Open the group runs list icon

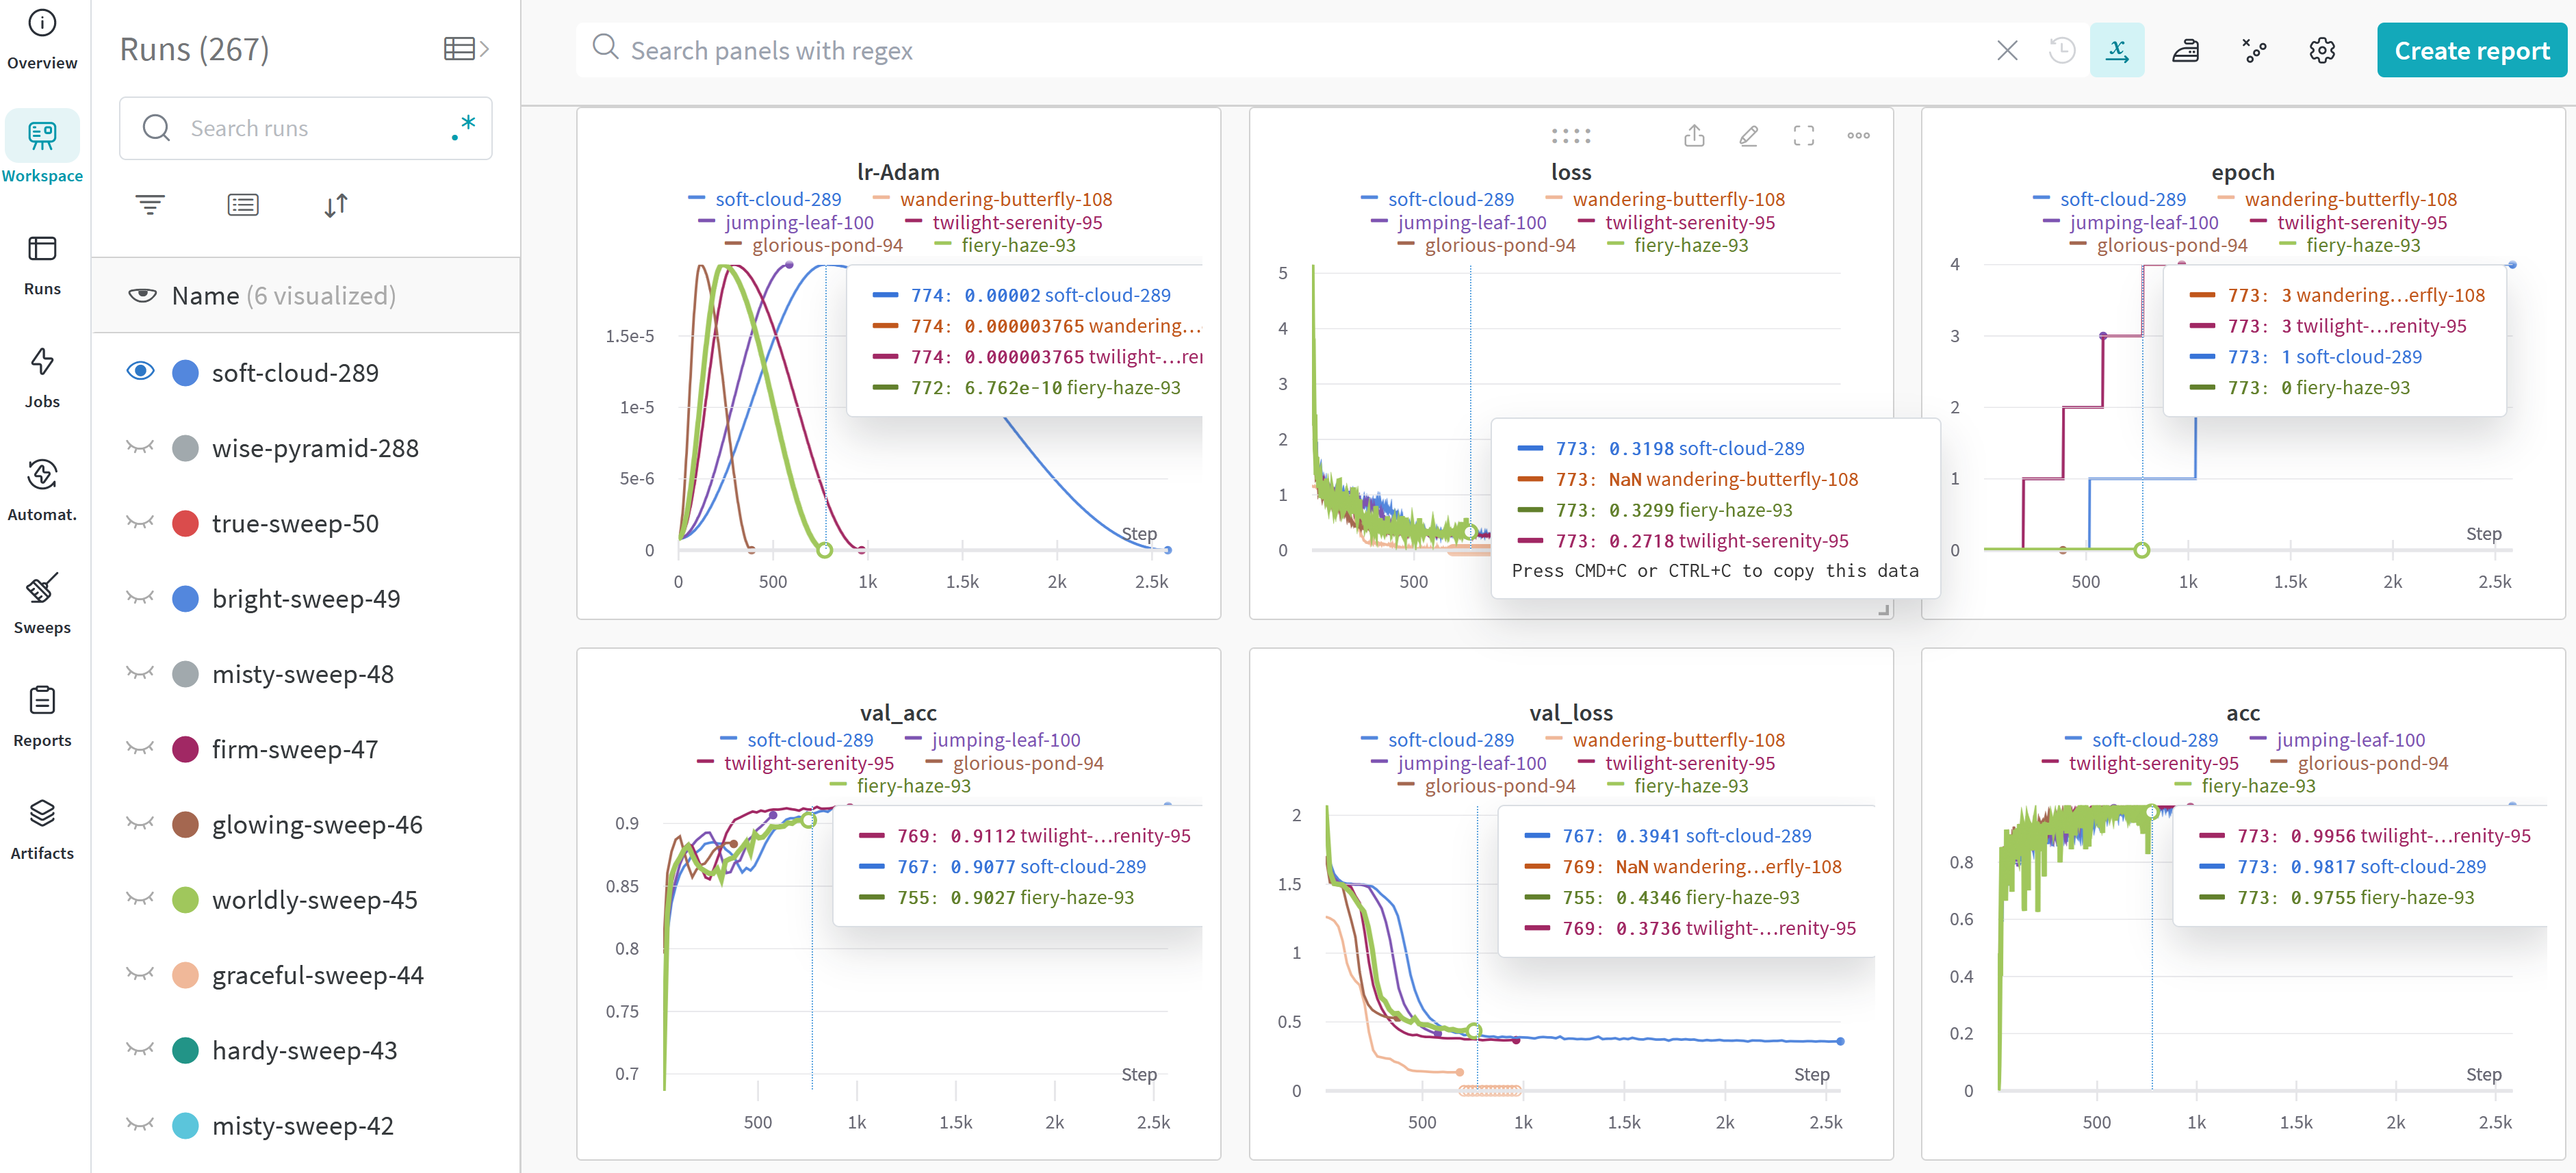243,205
